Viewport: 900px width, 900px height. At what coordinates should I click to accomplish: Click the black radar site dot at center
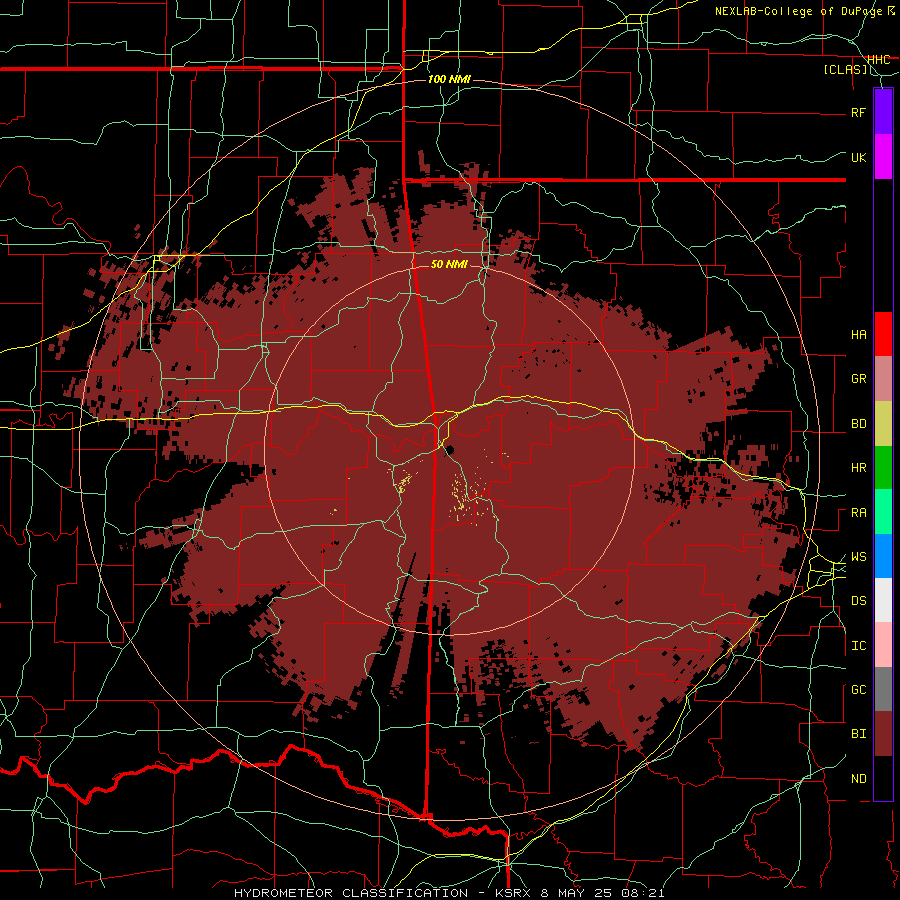[449, 449]
